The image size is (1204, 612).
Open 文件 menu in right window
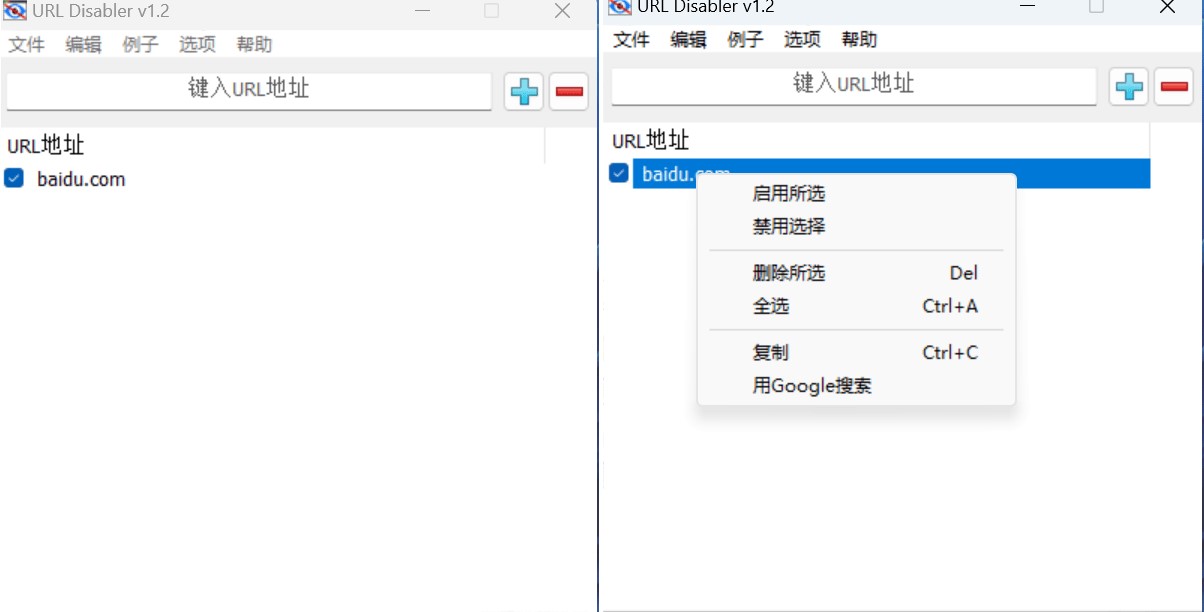[x=631, y=40]
